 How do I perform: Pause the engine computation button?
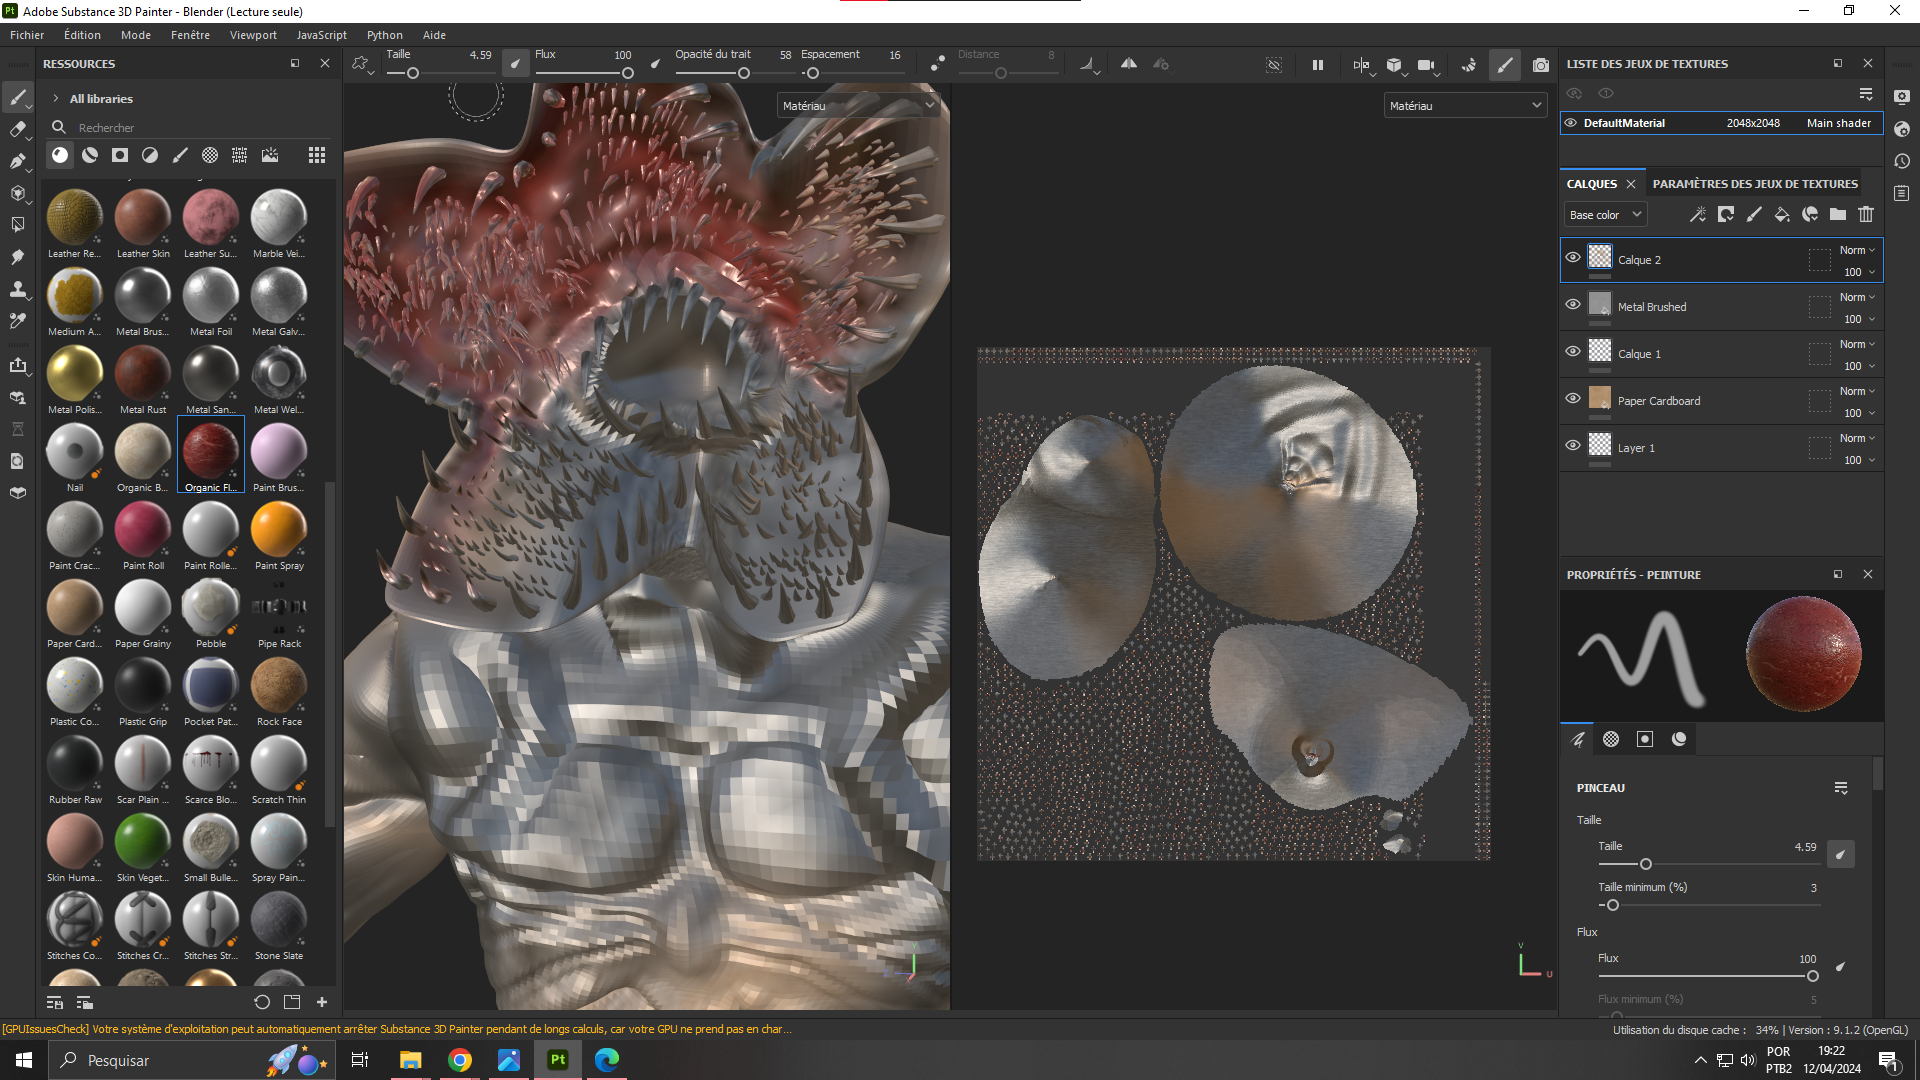[1318, 65]
